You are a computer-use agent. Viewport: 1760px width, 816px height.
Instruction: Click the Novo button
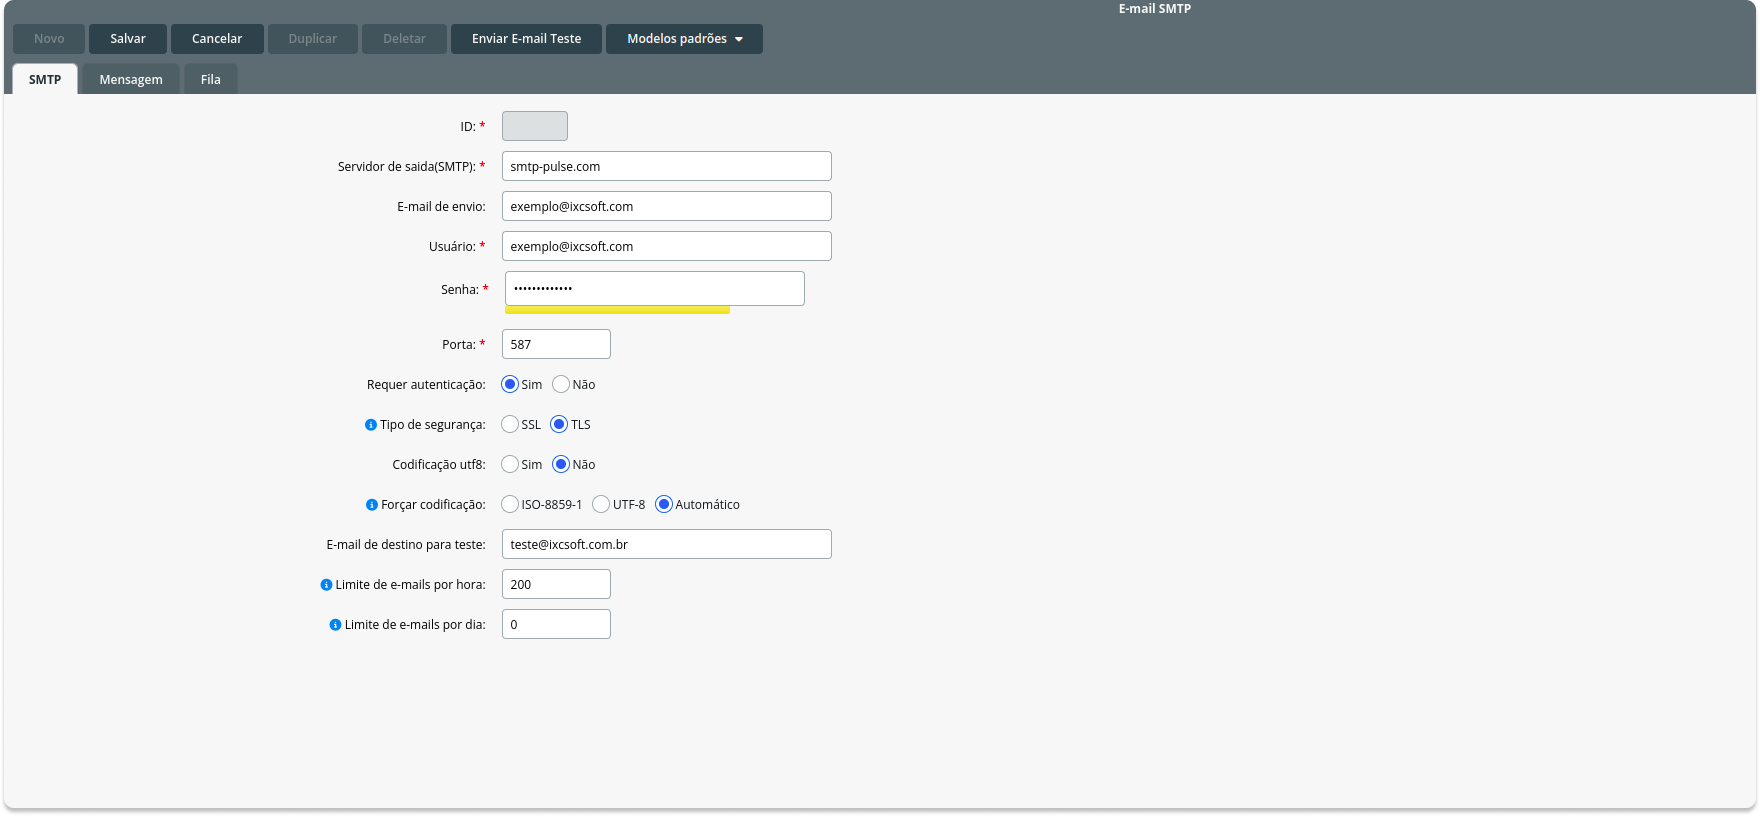pos(49,39)
